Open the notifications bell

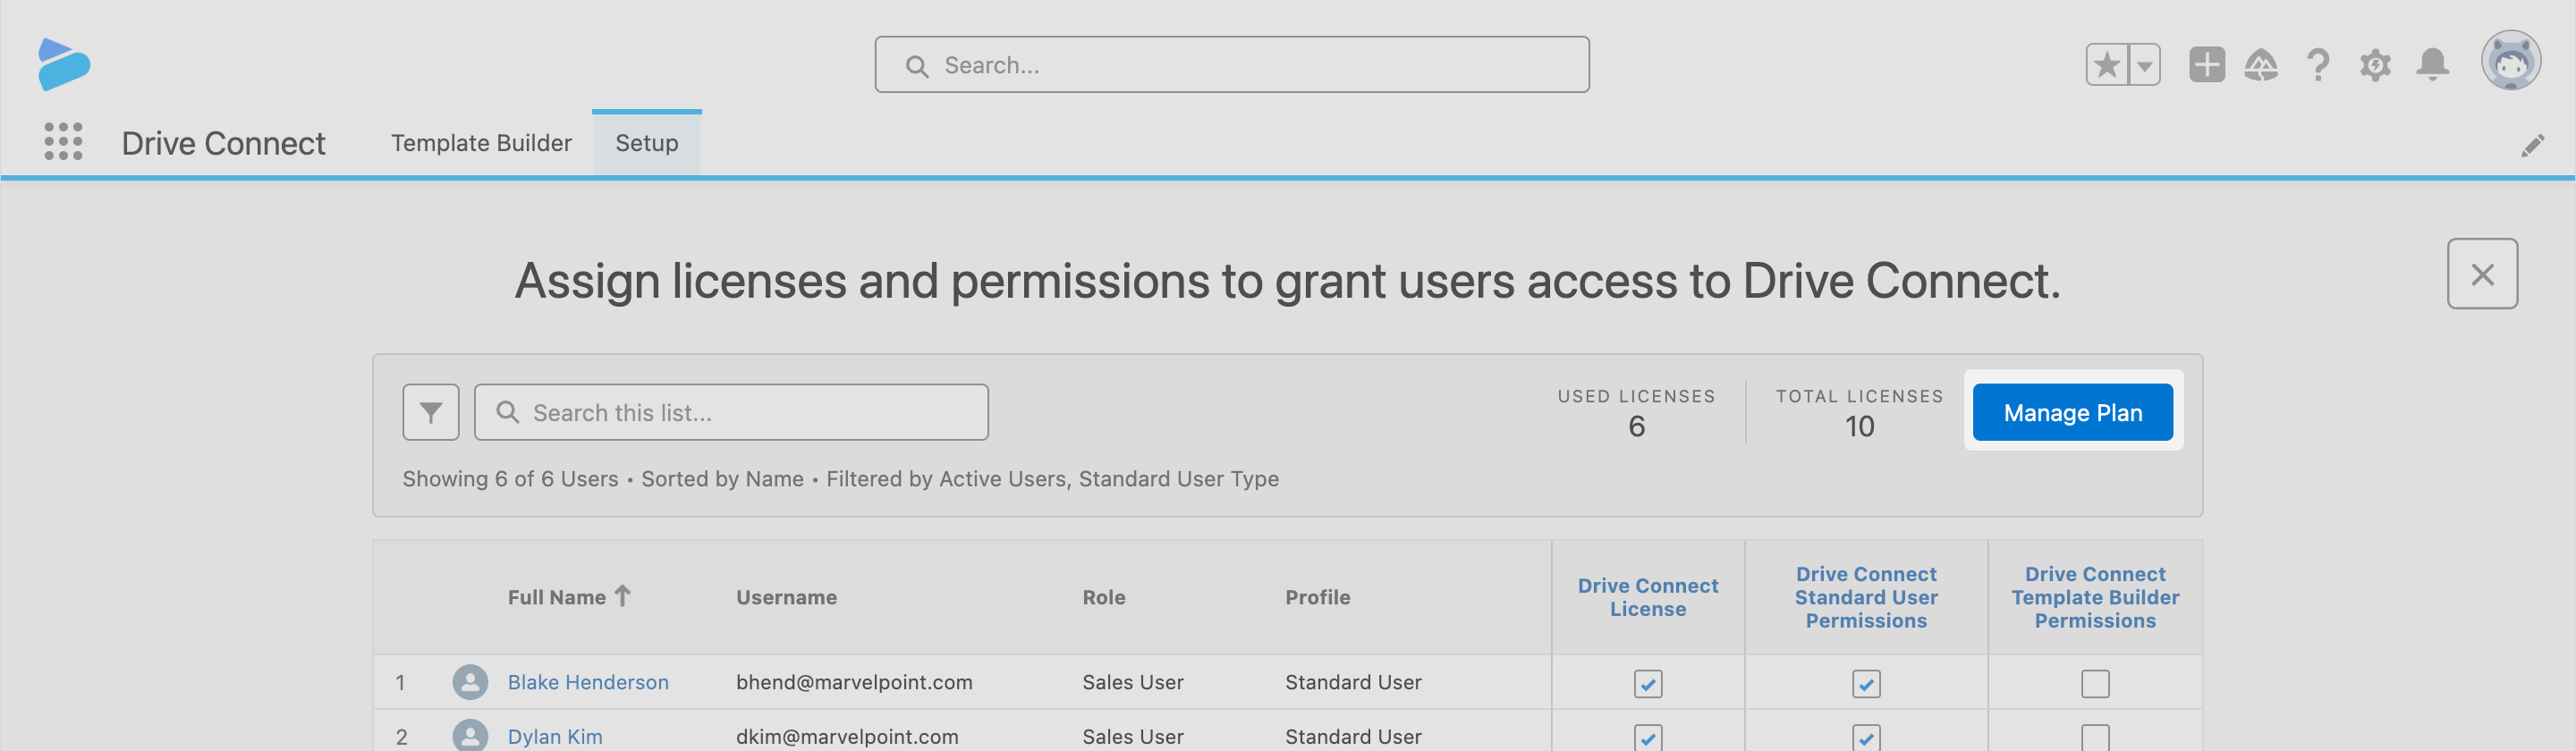2432,66
